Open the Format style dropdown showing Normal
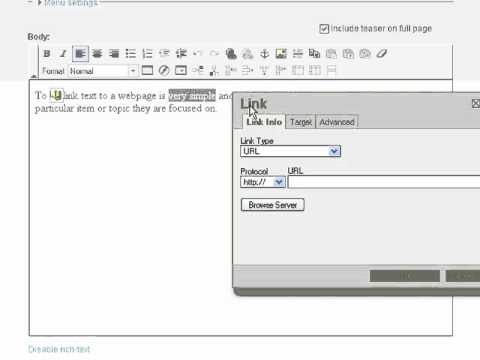This screenshot has width=480, height=360. pos(103,71)
